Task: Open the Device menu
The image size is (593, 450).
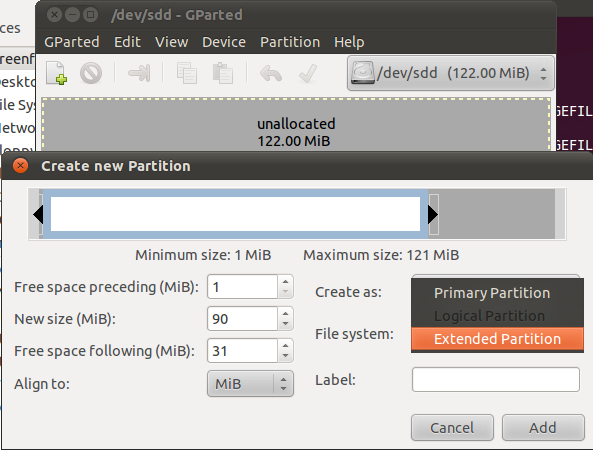Action: point(224,42)
